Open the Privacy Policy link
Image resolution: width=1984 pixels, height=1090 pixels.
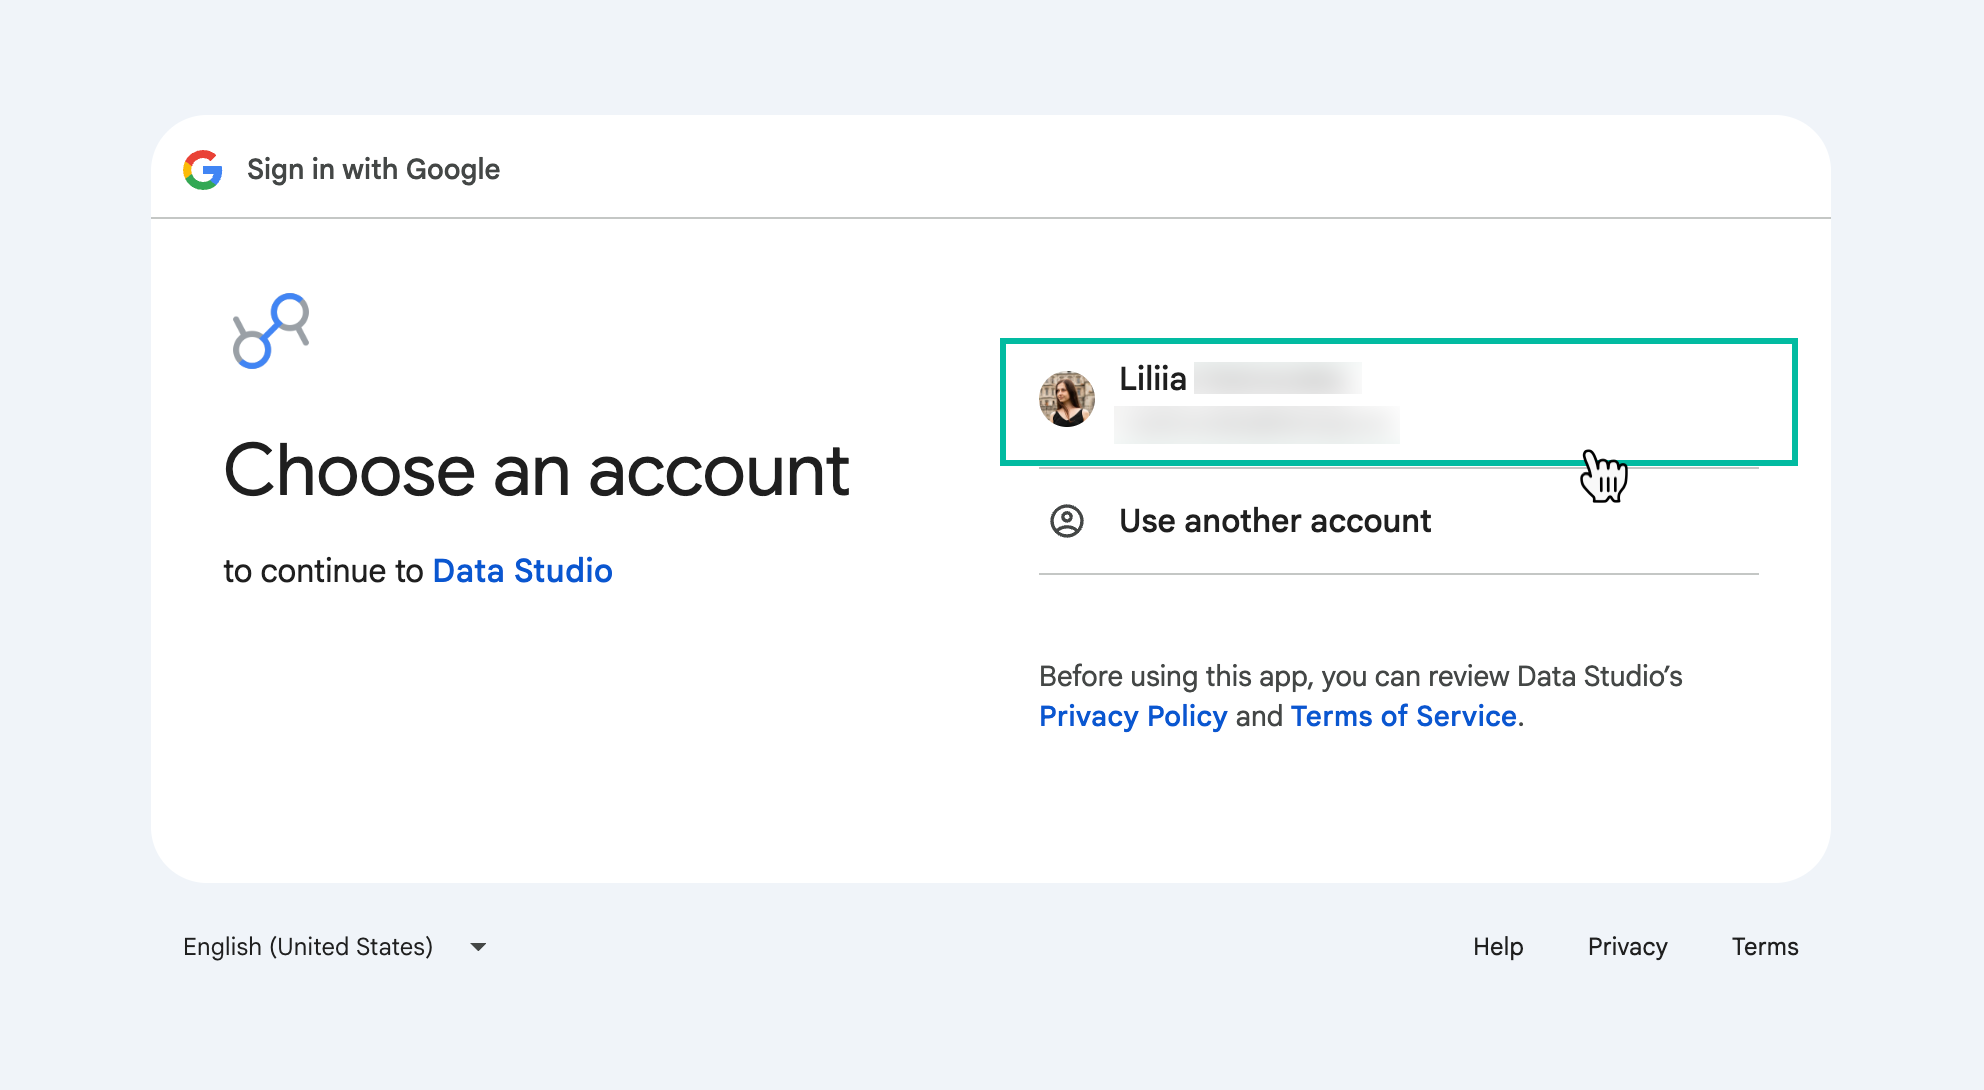point(1133,716)
